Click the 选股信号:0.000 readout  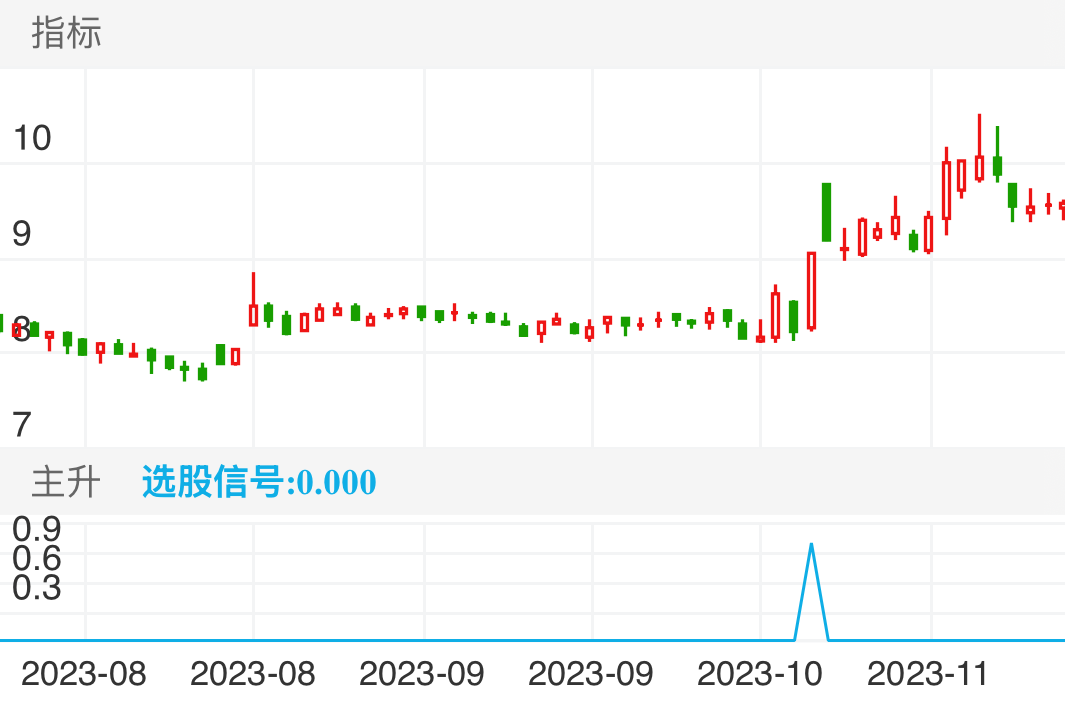pos(259,482)
